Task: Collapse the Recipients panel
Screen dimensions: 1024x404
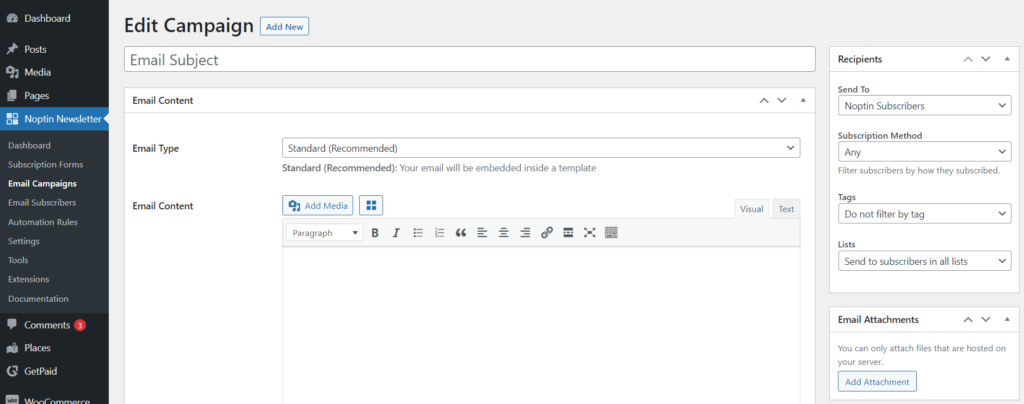Action: 1007,59
